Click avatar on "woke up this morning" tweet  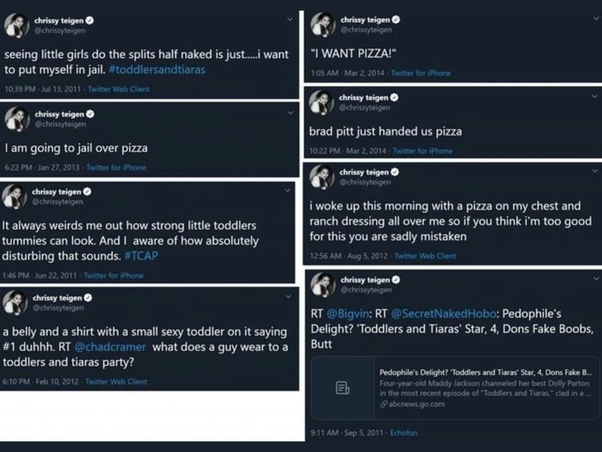(x=321, y=177)
